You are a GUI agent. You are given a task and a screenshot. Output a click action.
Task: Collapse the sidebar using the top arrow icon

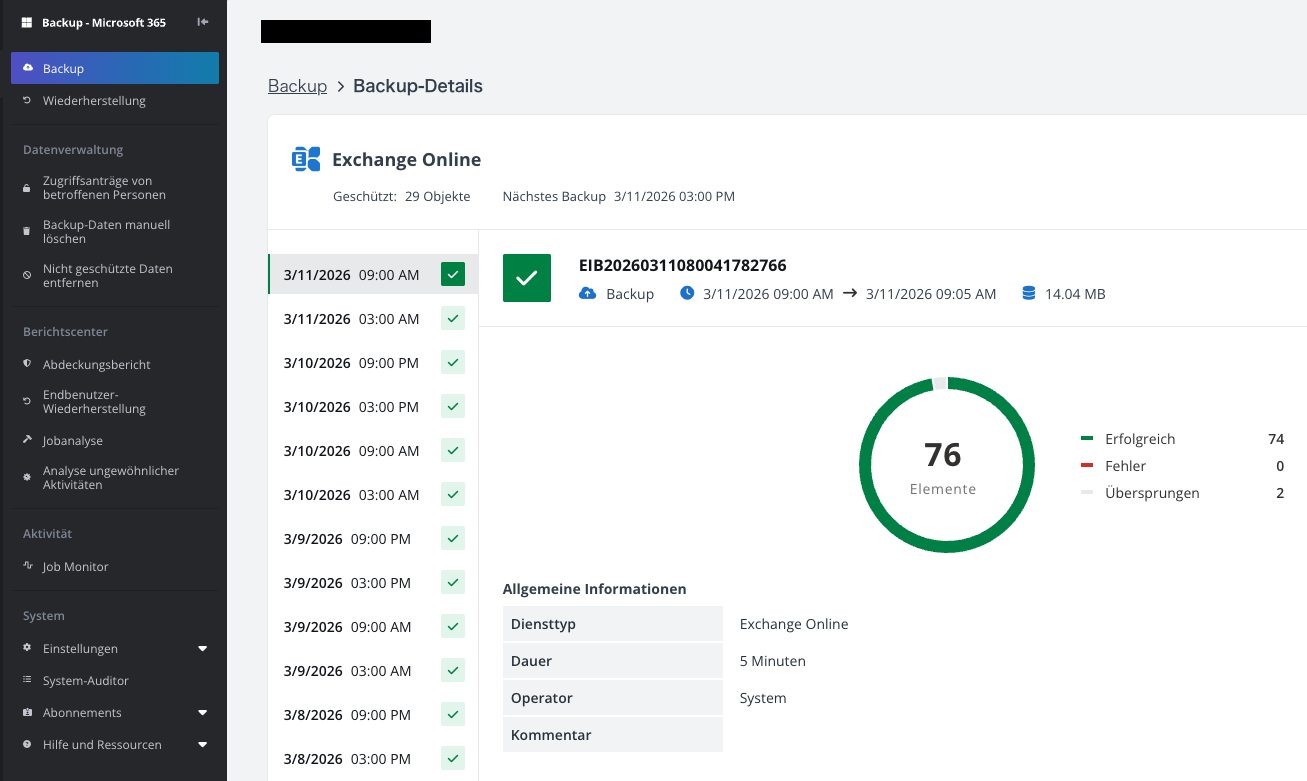click(203, 22)
